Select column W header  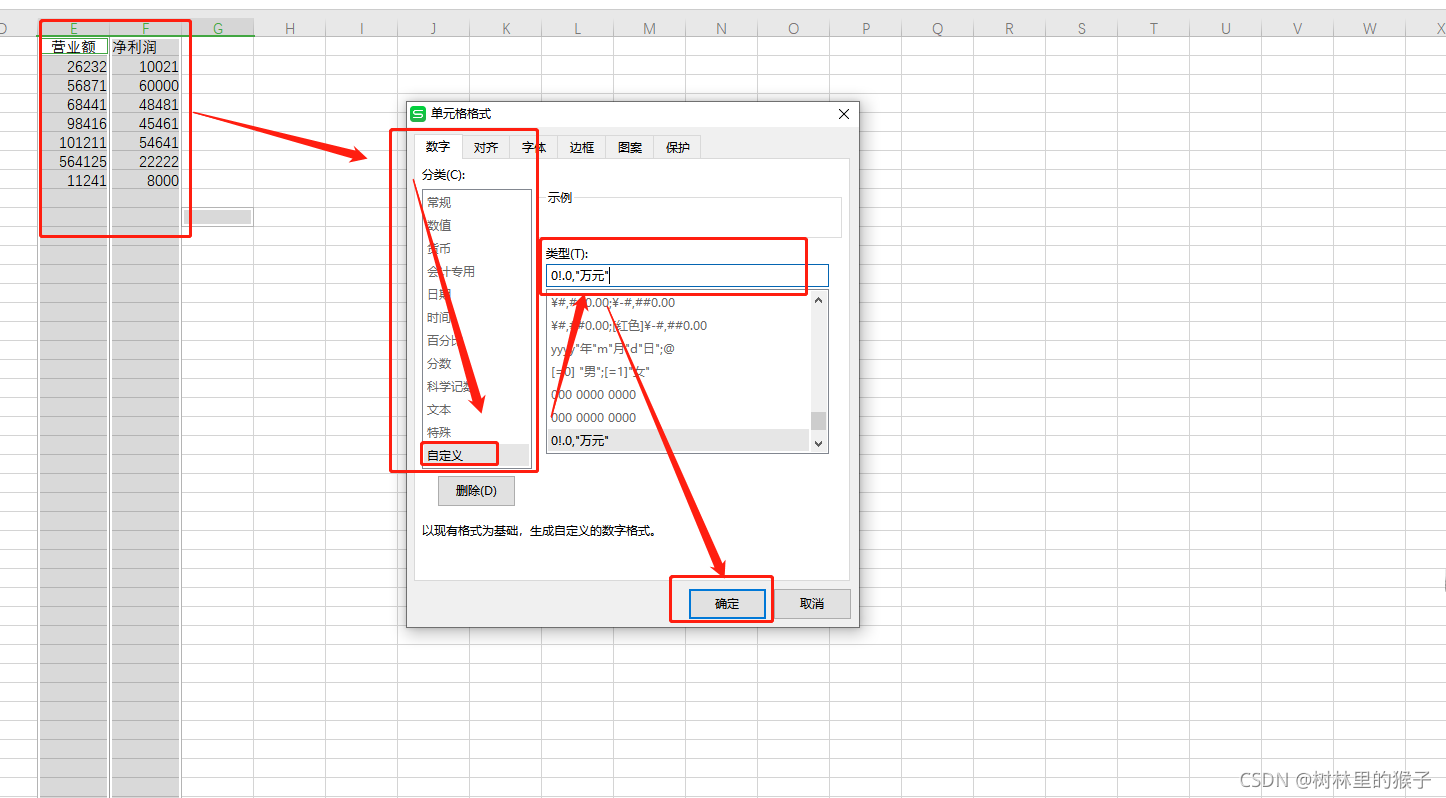pos(1370,29)
